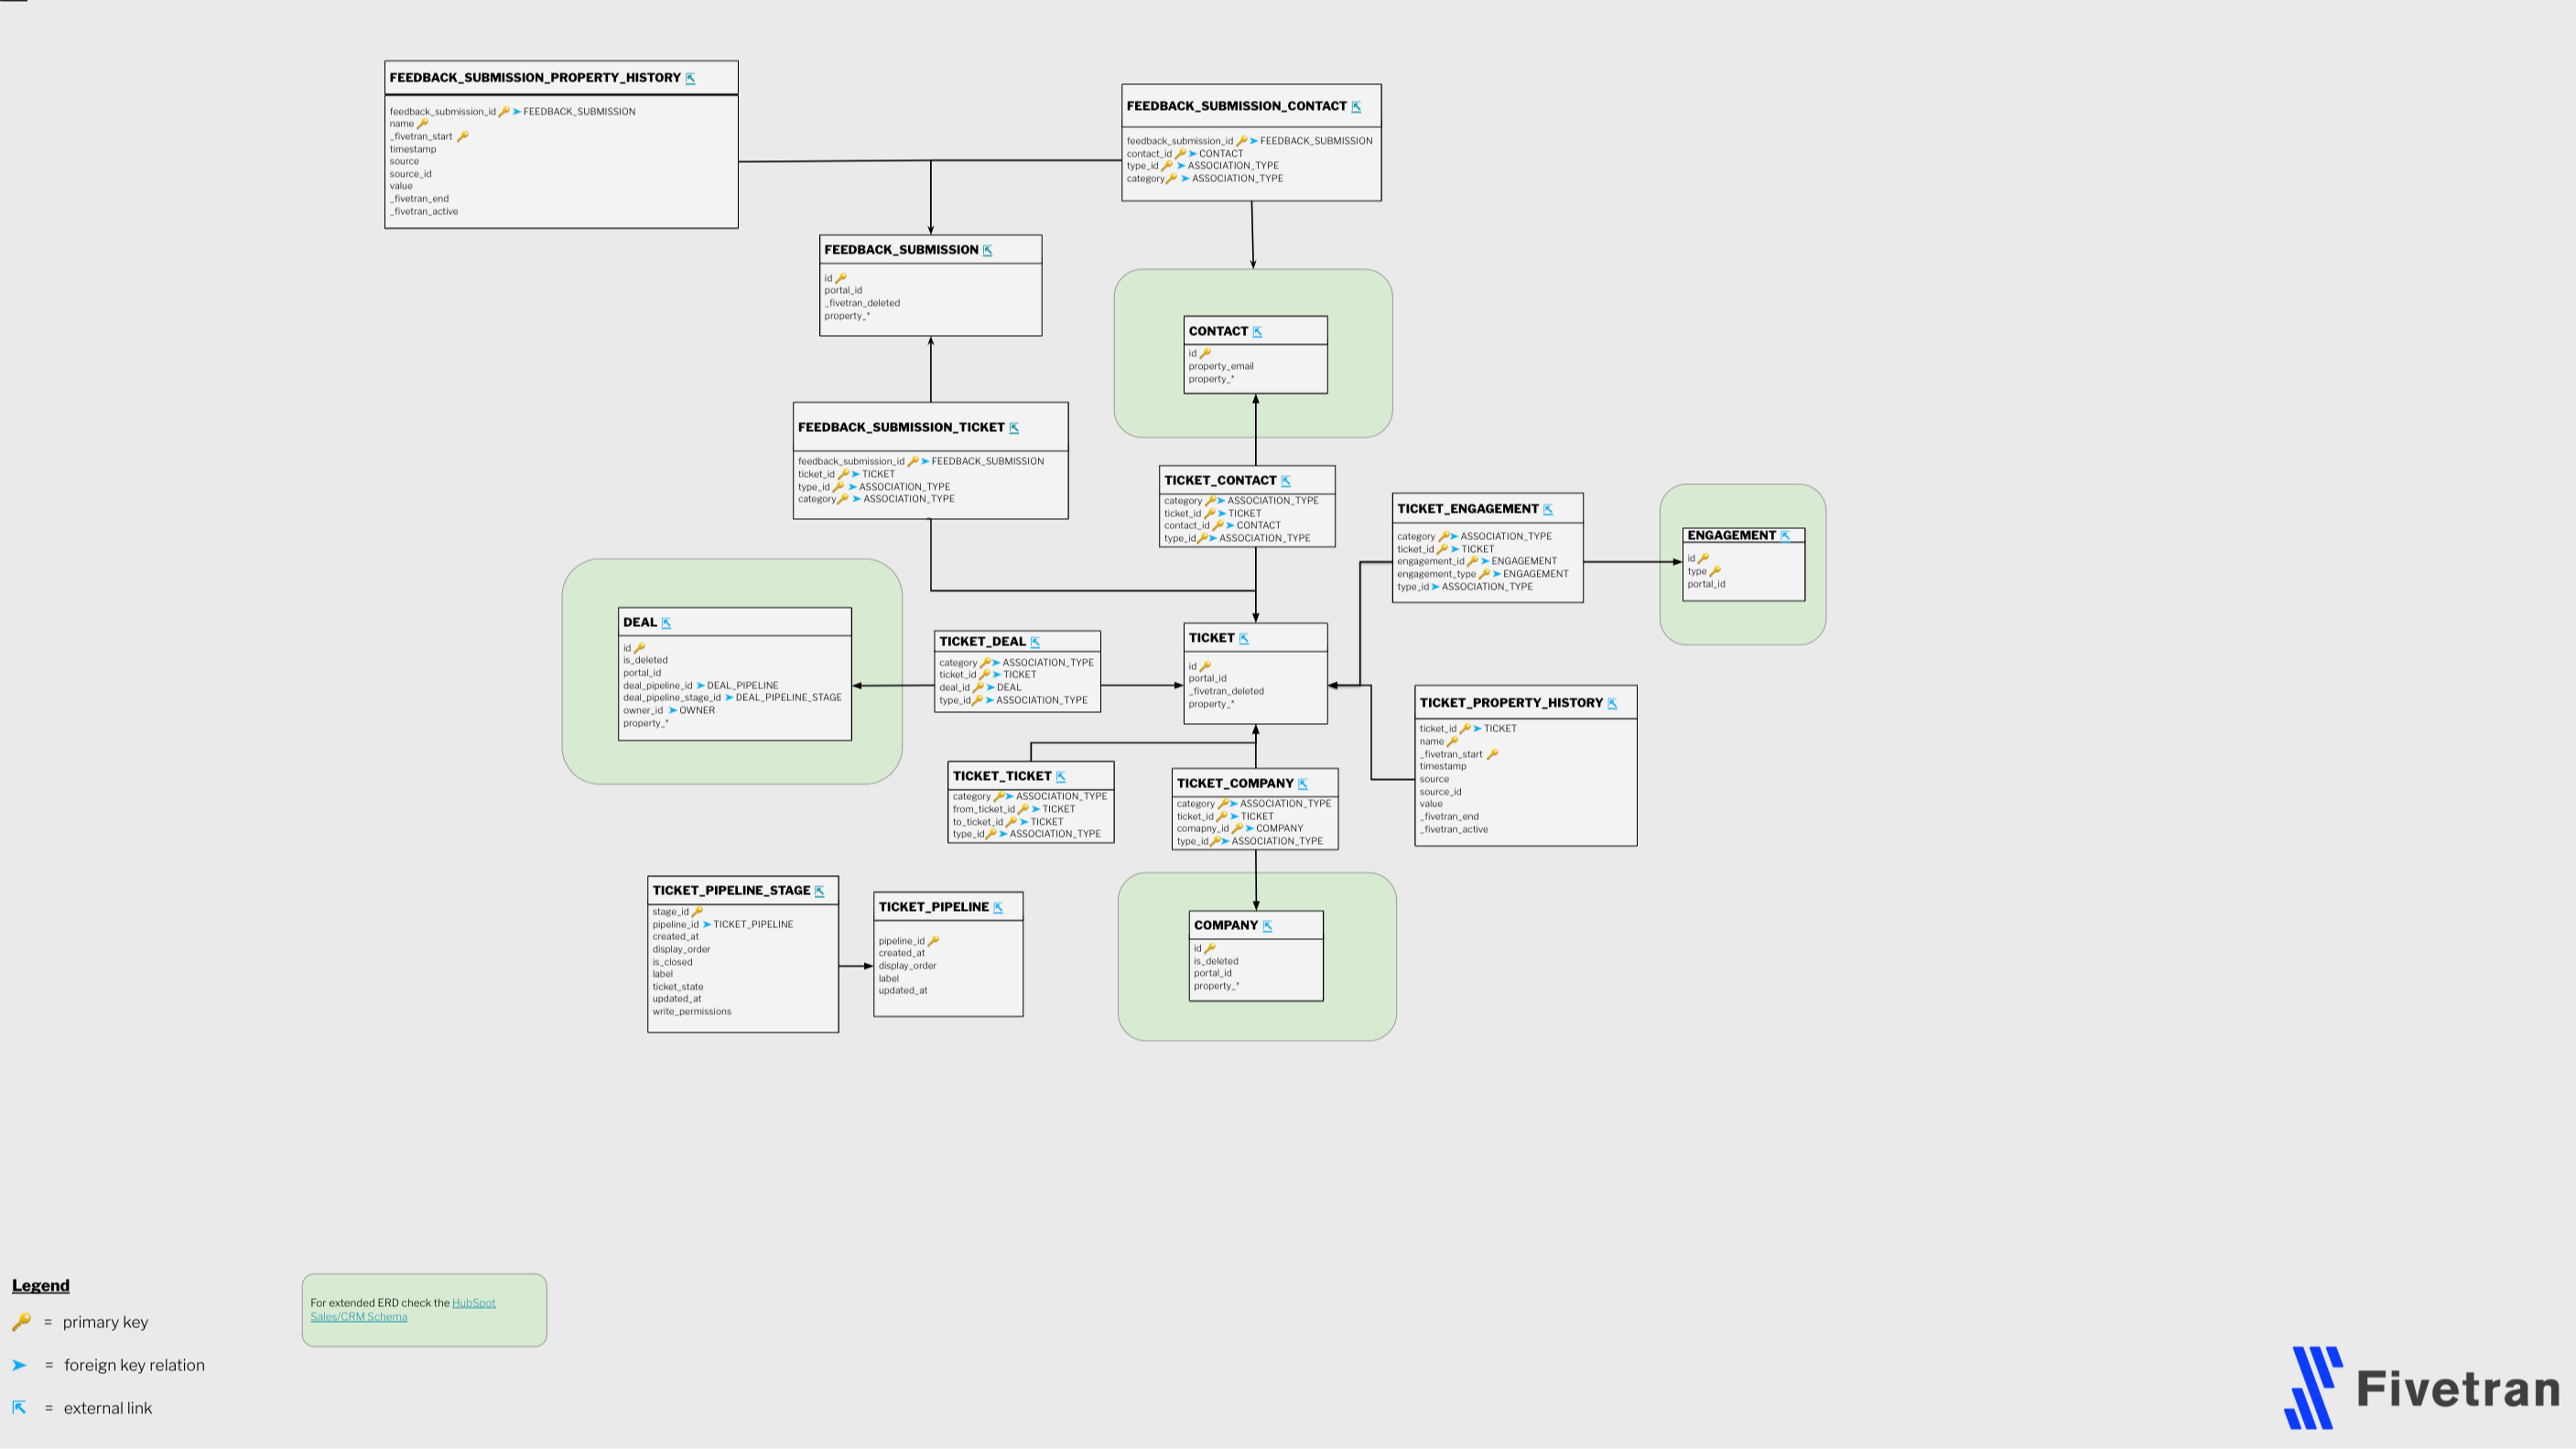Image resolution: width=2576 pixels, height=1449 pixels.
Task: Open the CONTACT table external link icon
Action: [x=1257, y=332]
